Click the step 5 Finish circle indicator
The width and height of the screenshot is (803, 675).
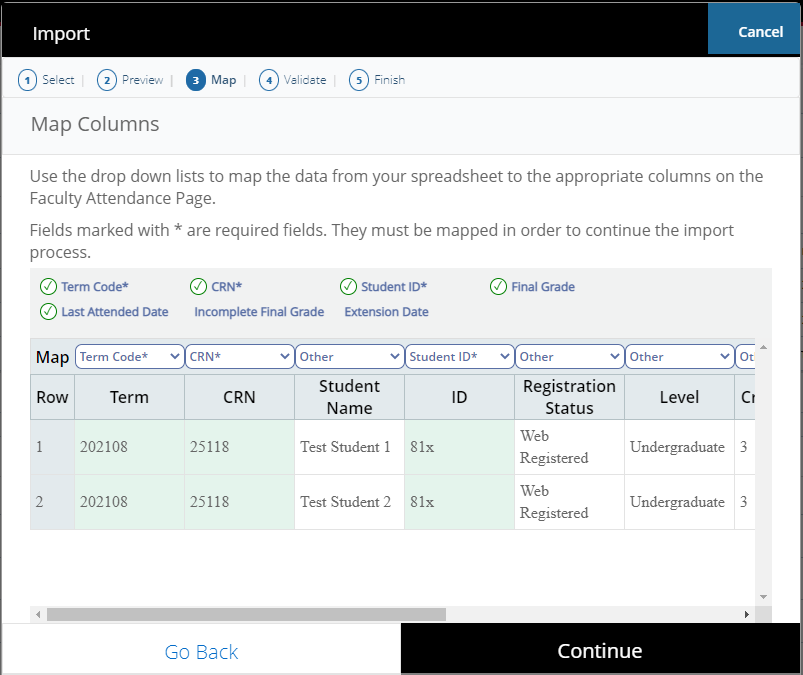pyautogui.click(x=358, y=79)
